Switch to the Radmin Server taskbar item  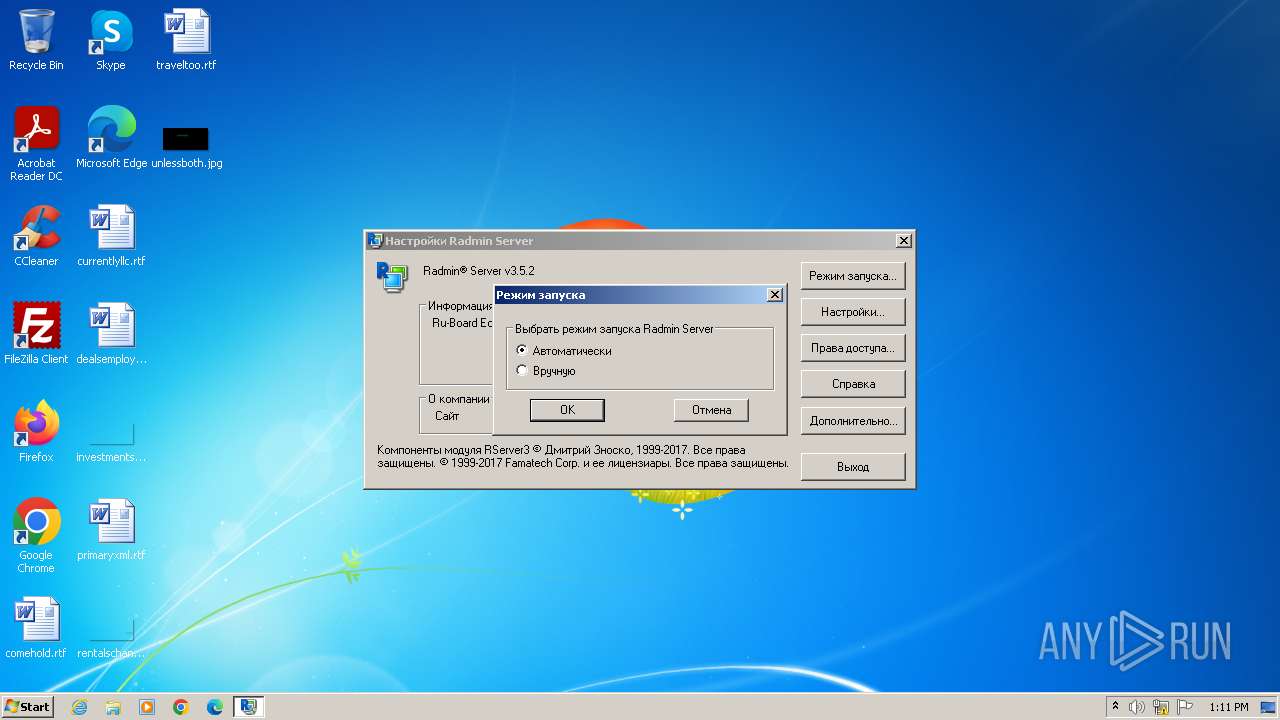point(249,707)
